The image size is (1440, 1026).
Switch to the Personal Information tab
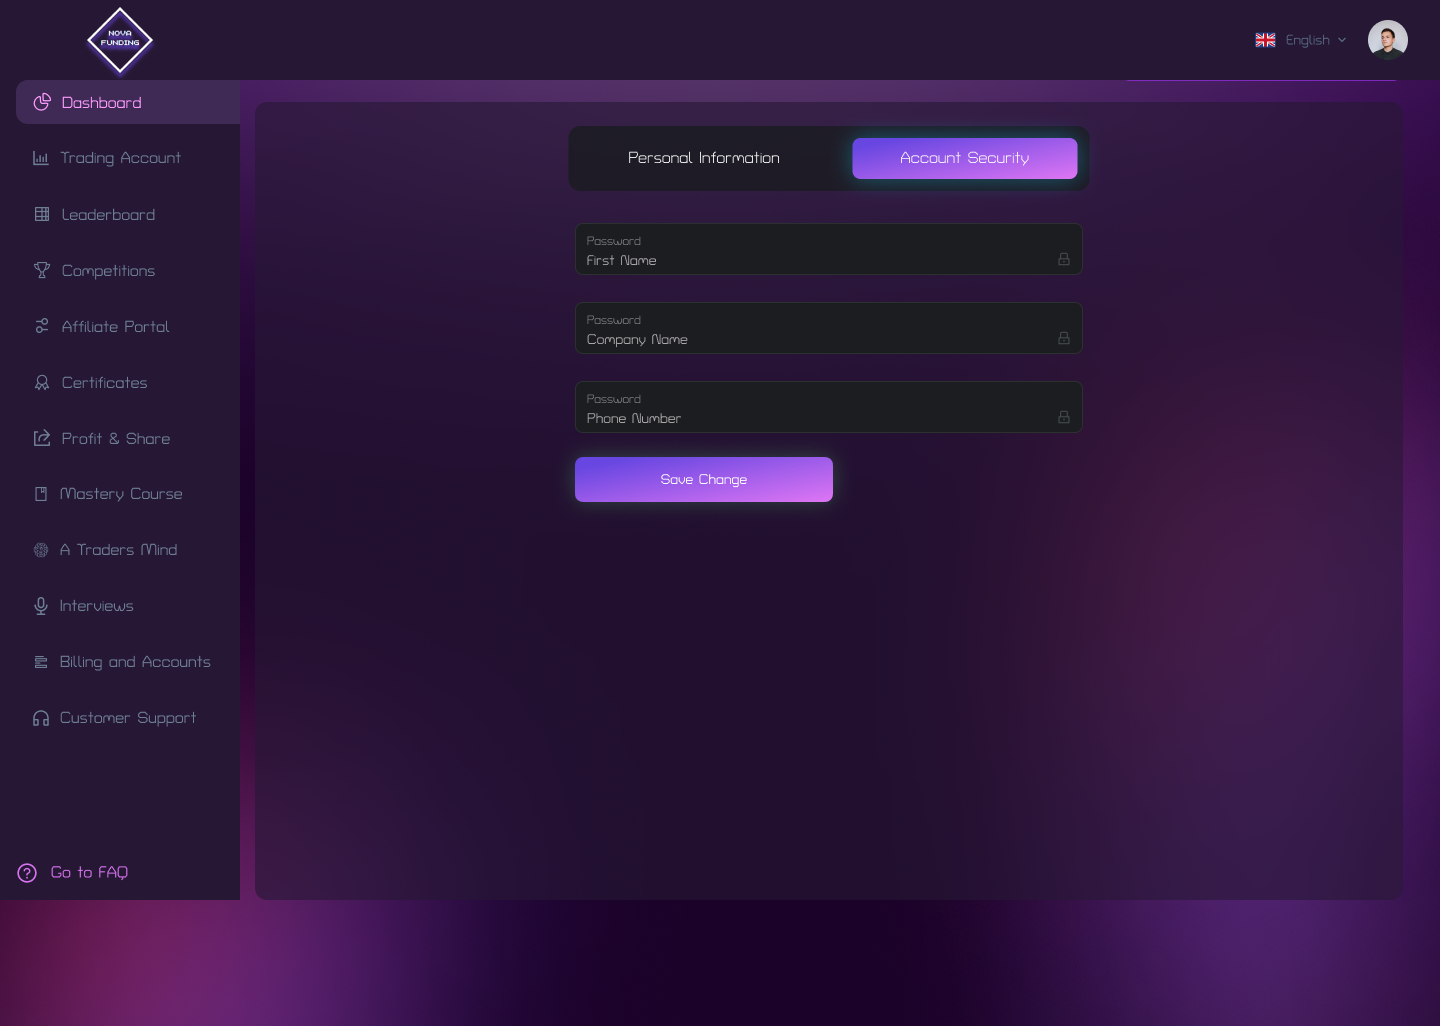pos(703,157)
